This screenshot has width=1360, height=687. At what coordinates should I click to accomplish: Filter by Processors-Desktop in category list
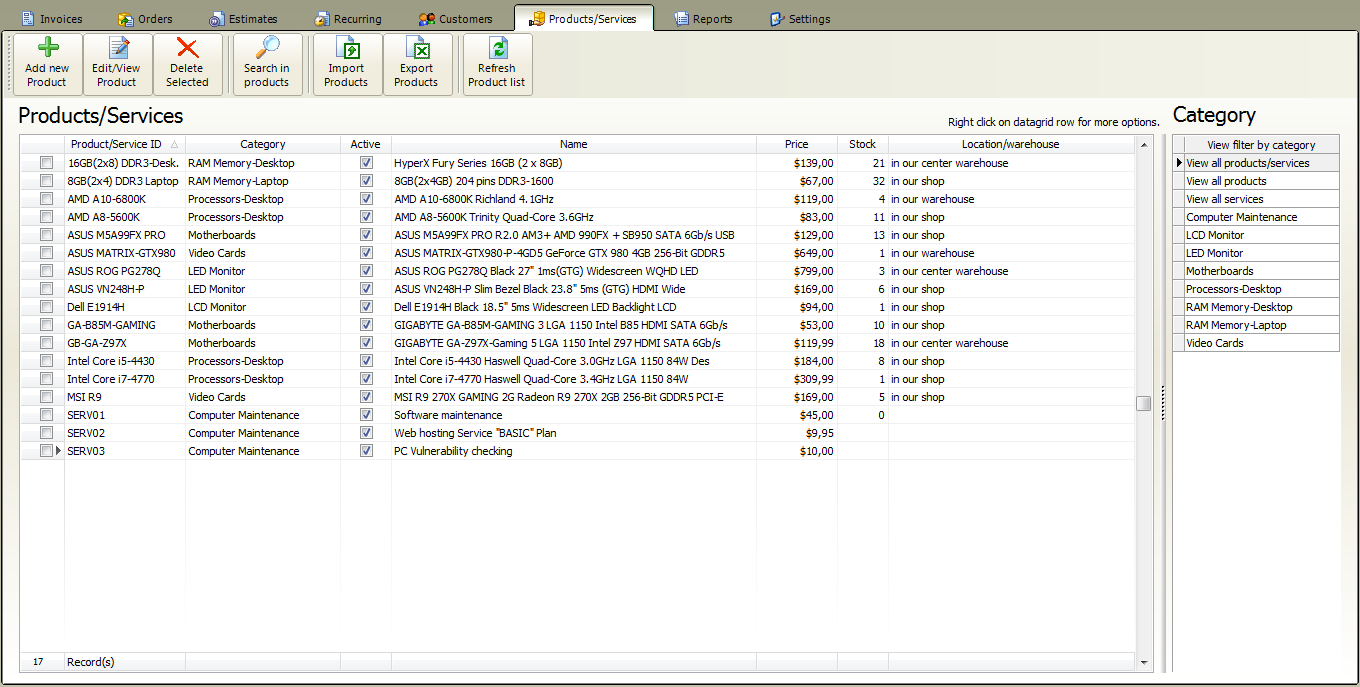pos(1261,289)
